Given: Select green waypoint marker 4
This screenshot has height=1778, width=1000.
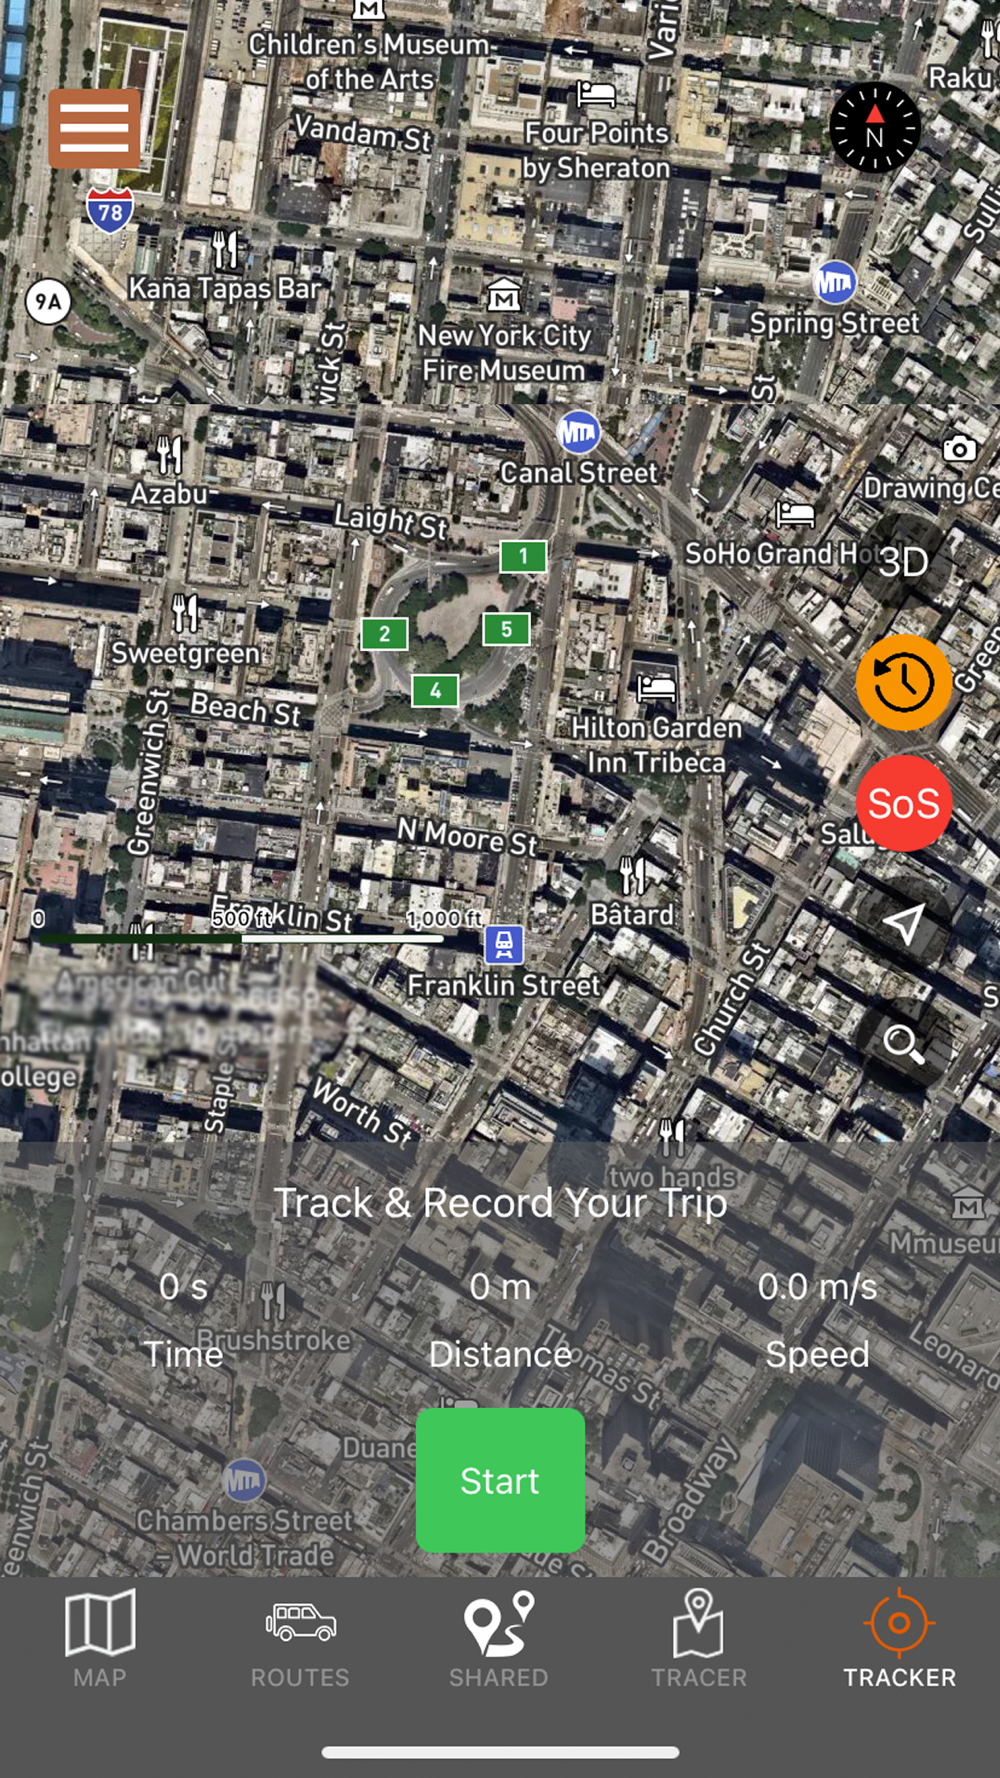Looking at the screenshot, I should [x=435, y=690].
